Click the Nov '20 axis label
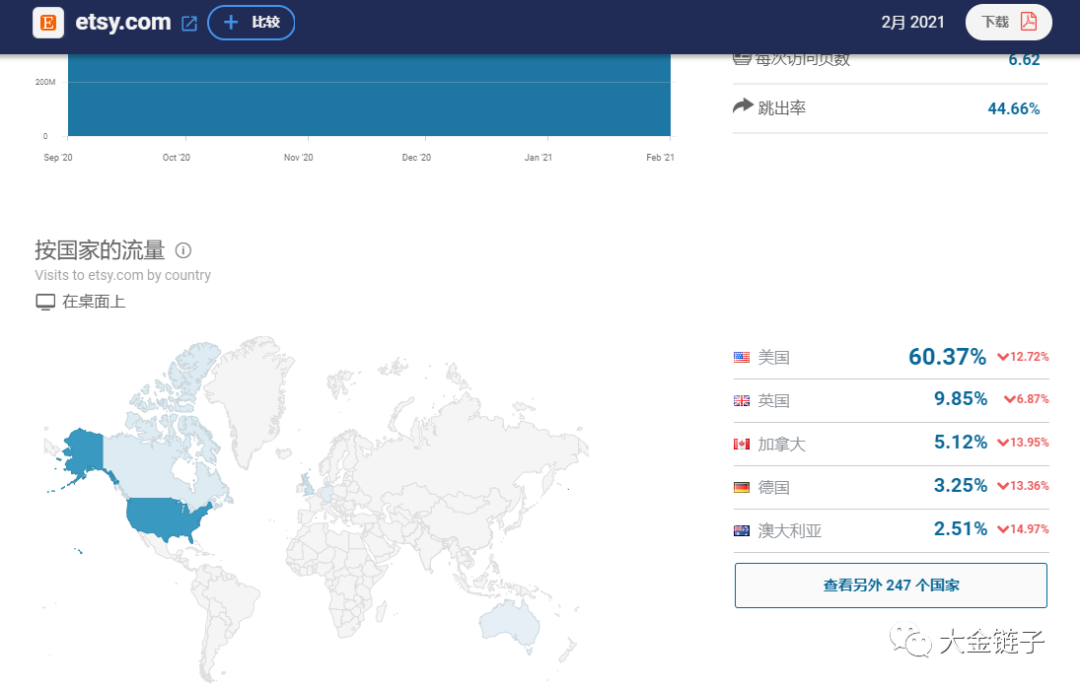The height and width of the screenshot is (689, 1080). [298, 158]
